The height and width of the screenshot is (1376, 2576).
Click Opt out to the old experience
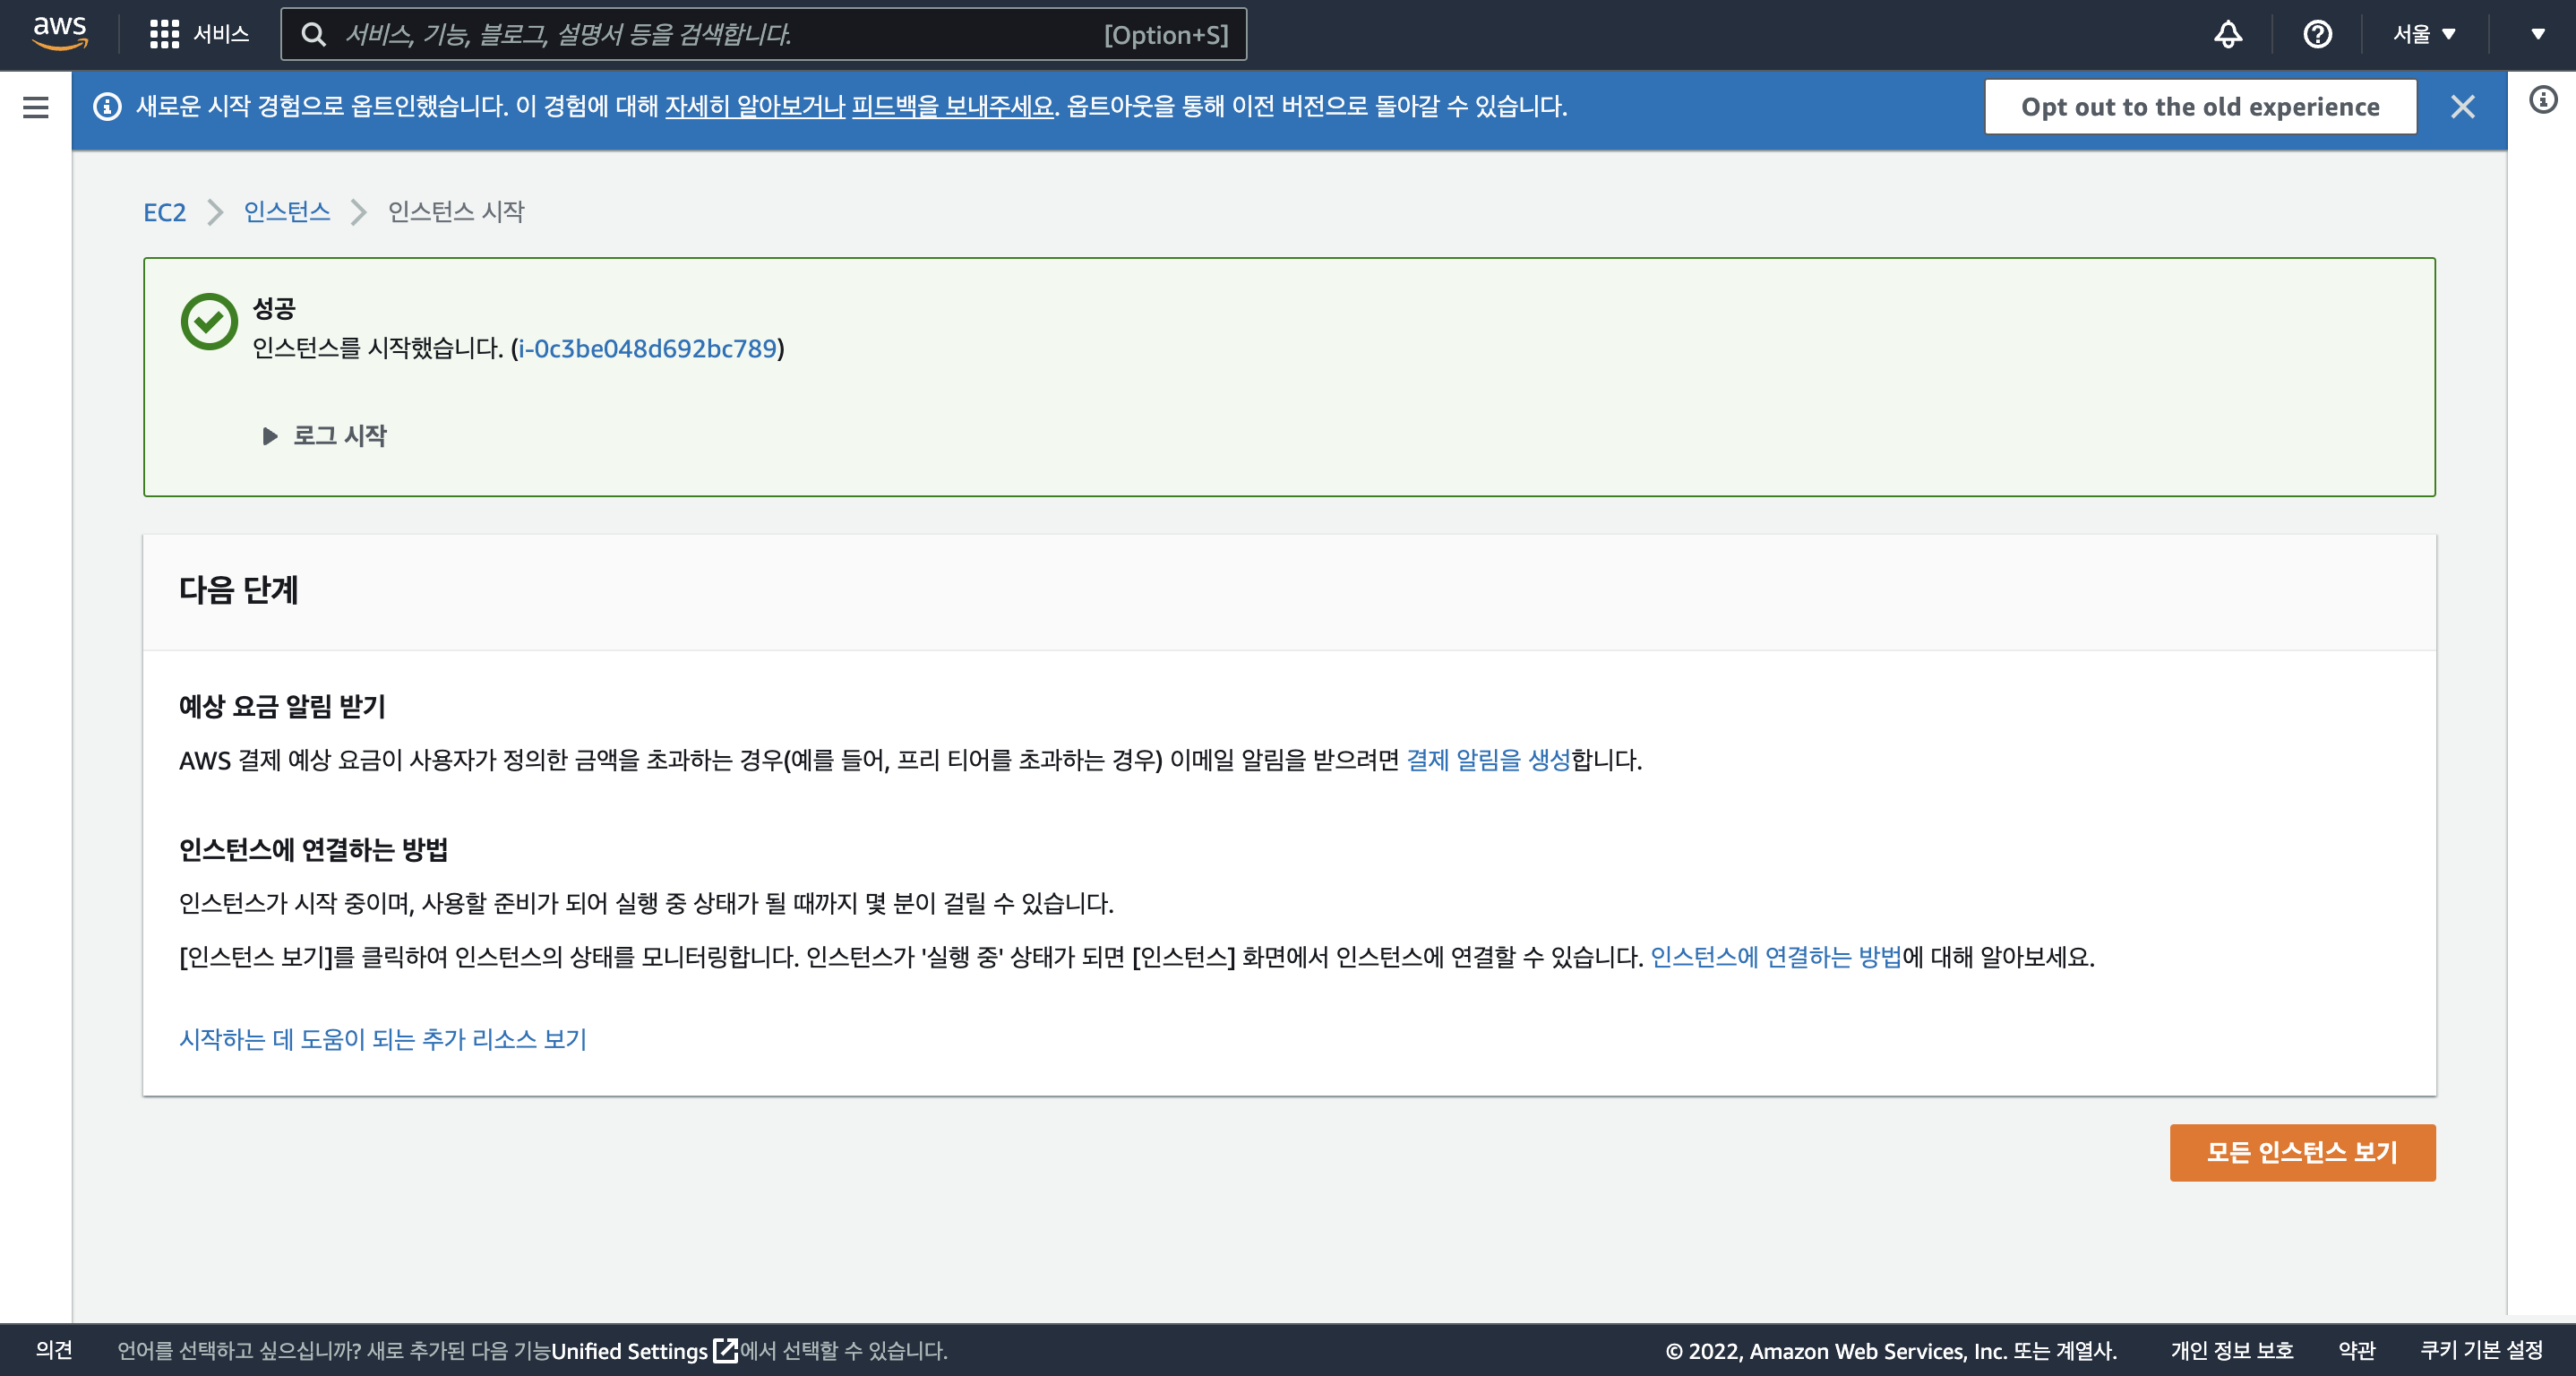click(x=2199, y=107)
